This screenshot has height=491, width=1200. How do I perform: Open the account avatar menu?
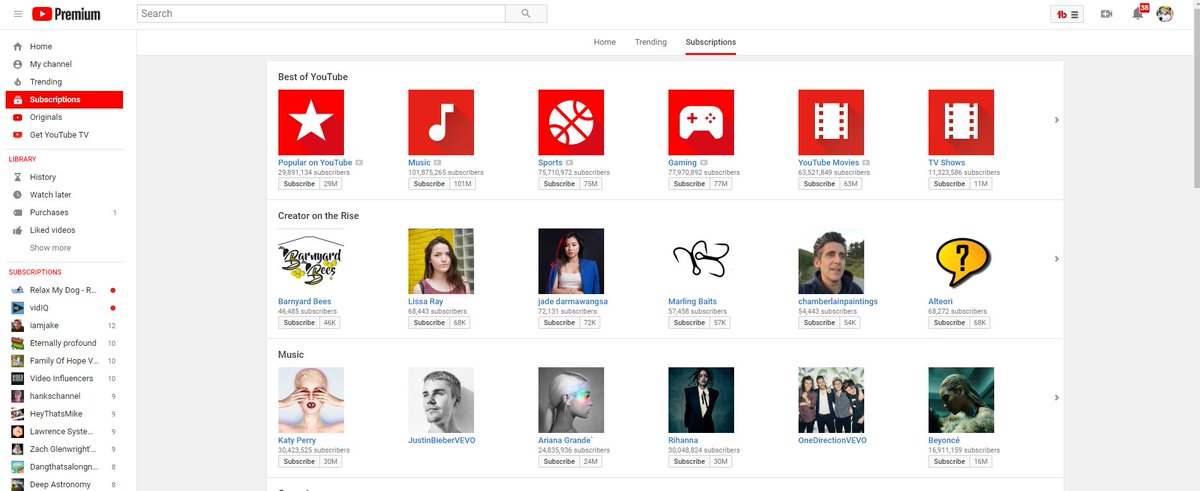[1165, 14]
